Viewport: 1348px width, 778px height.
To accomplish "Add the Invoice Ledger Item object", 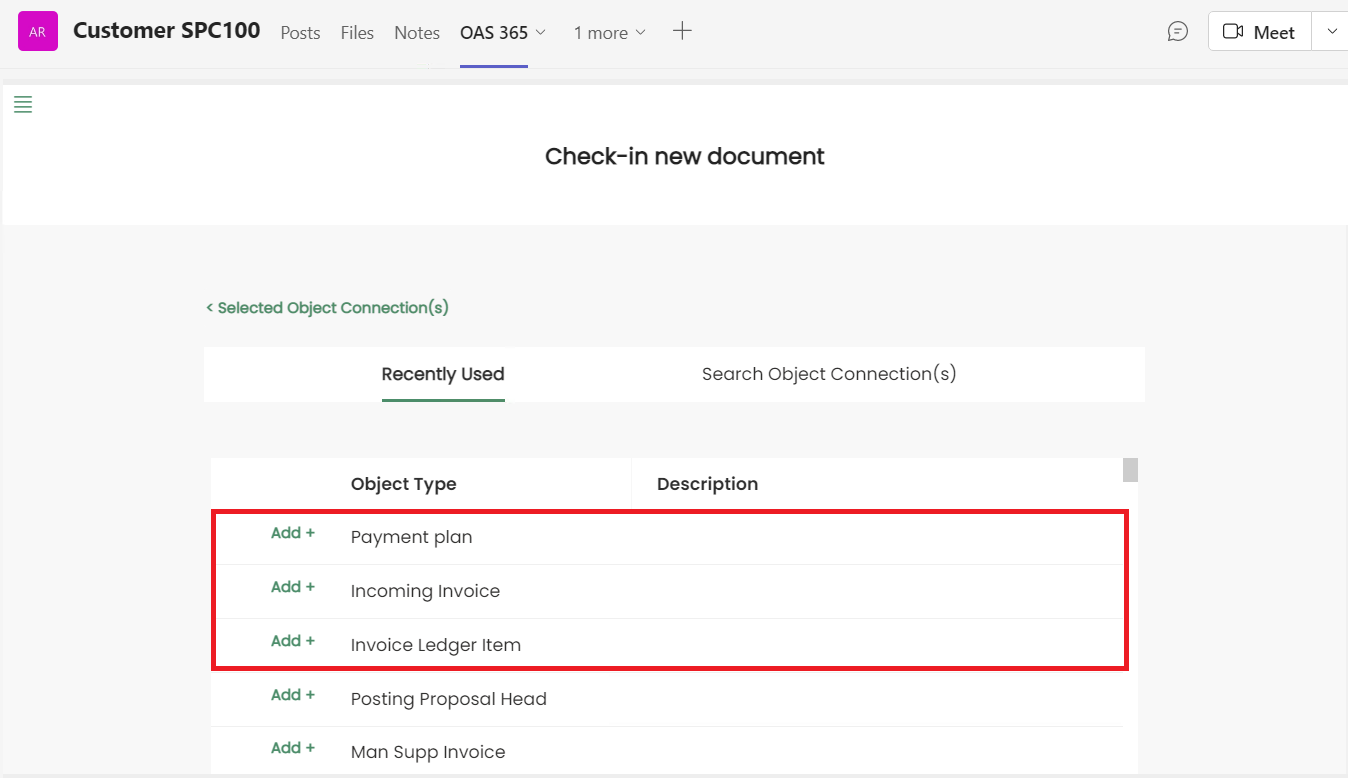I will pos(293,641).
